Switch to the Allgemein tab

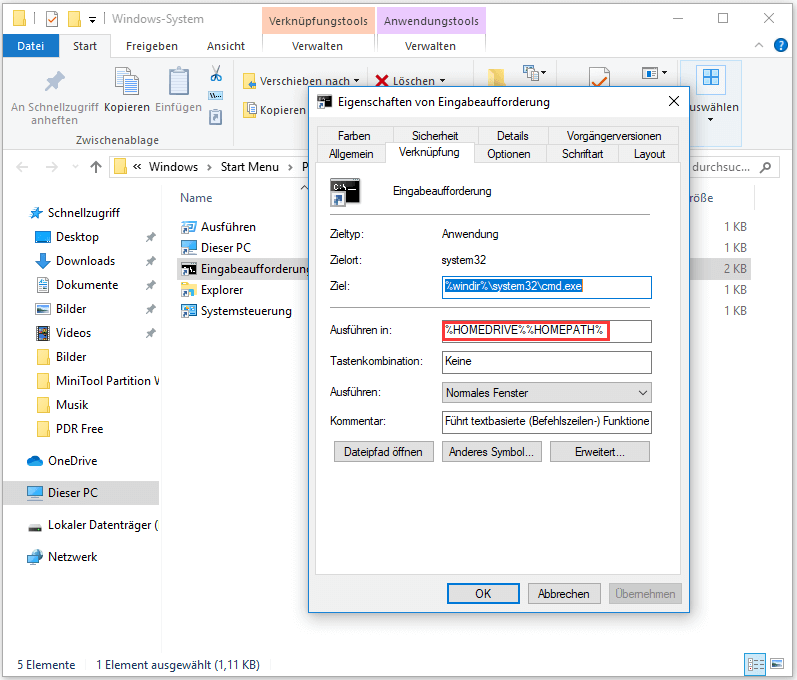click(351, 154)
